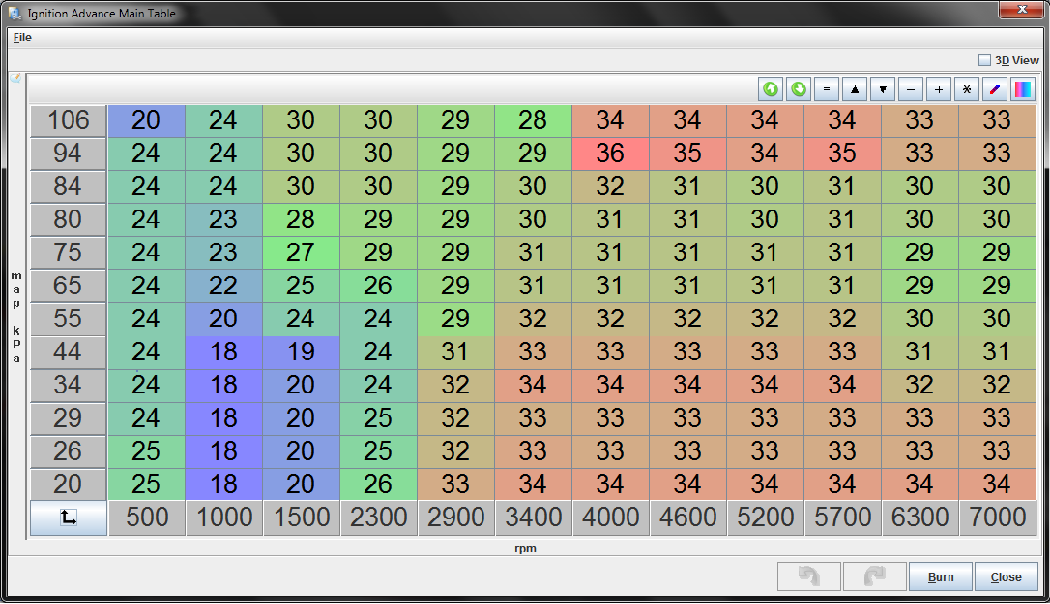This screenshot has height=604, width=1050.
Task: Select the 26 kPa row header
Action: (68, 451)
